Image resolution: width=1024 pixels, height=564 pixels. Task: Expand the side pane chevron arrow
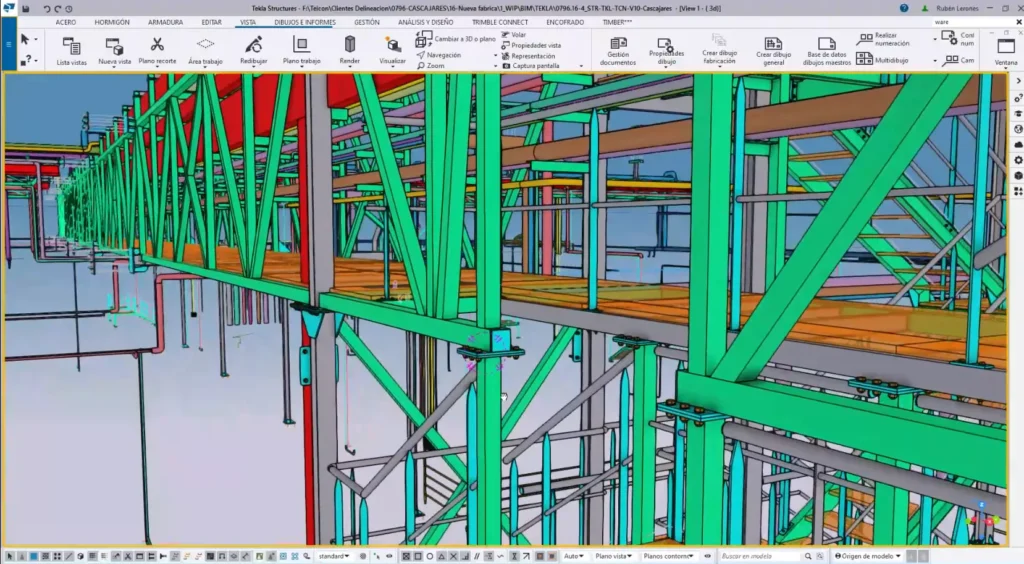[1018, 81]
